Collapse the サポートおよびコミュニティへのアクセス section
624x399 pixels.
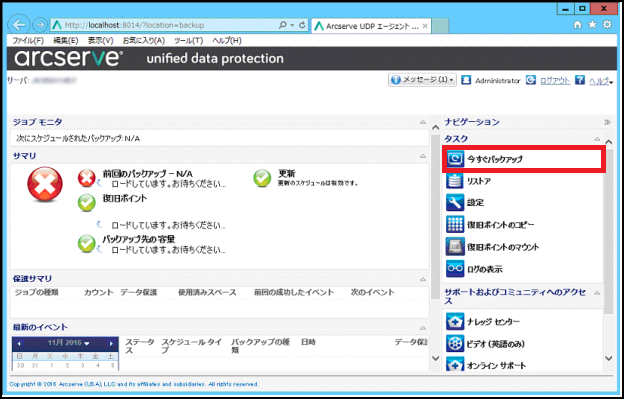[x=597, y=293]
